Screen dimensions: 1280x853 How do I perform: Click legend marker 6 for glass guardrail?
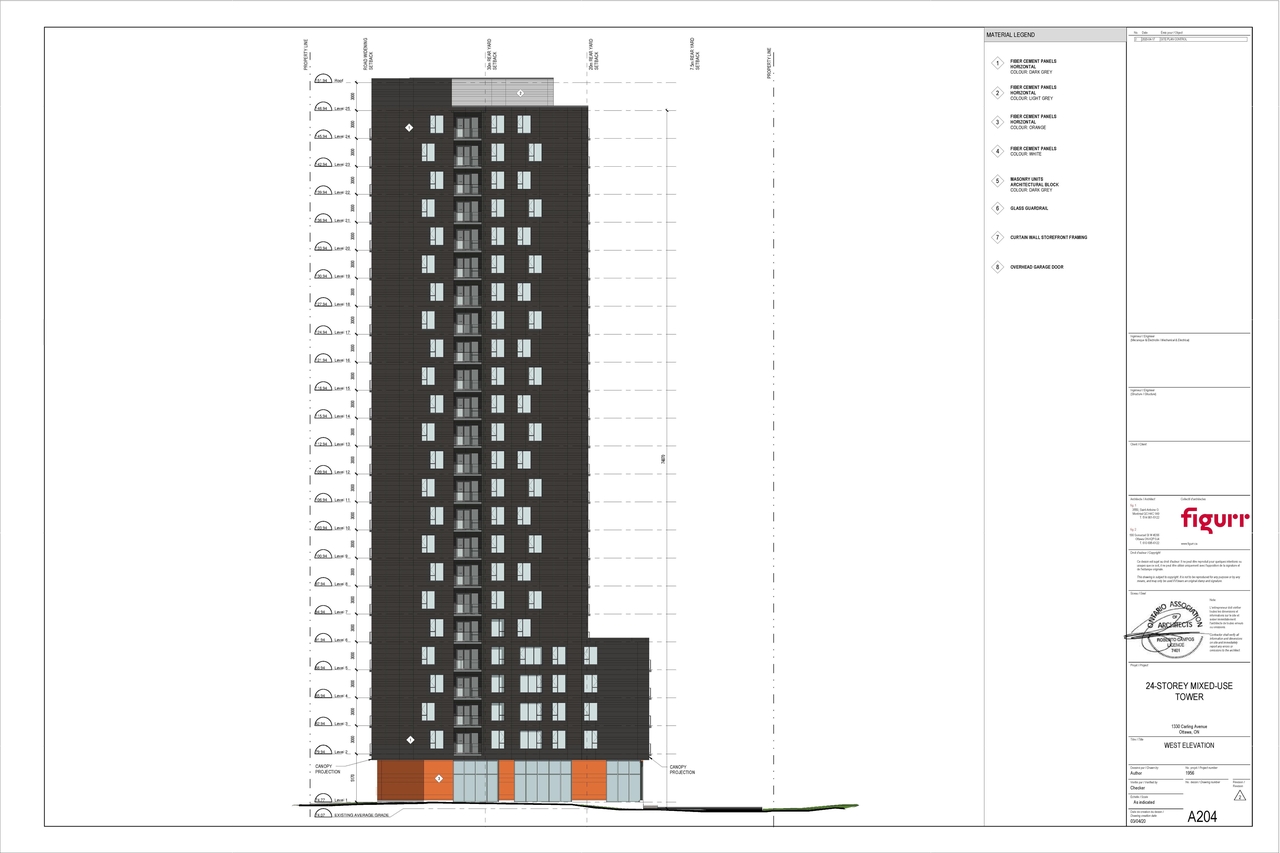(x=997, y=208)
